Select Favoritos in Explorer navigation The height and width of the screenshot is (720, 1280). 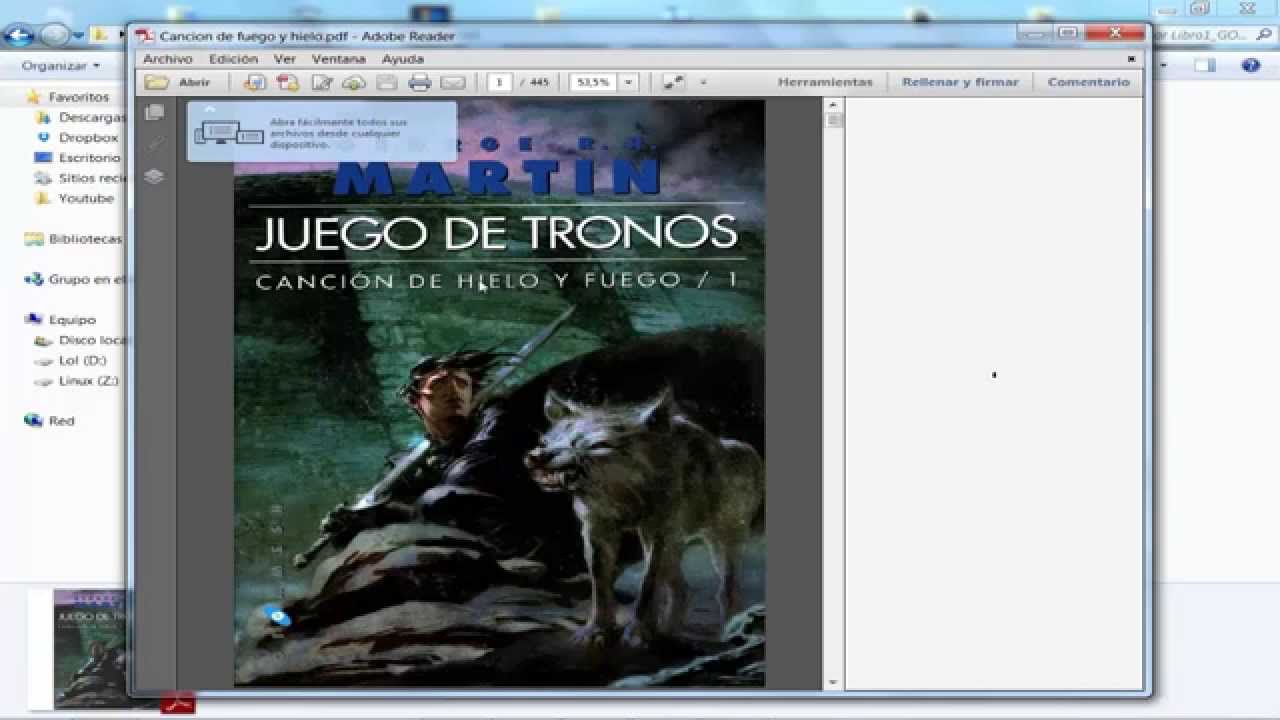(78, 97)
